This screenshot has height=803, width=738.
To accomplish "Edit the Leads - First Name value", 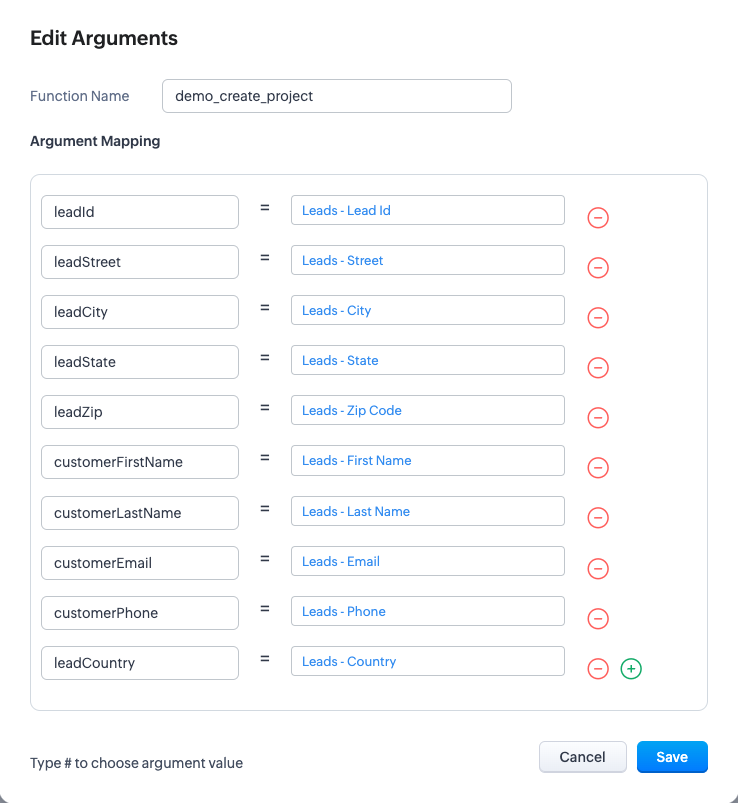I will click(x=428, y=461).
